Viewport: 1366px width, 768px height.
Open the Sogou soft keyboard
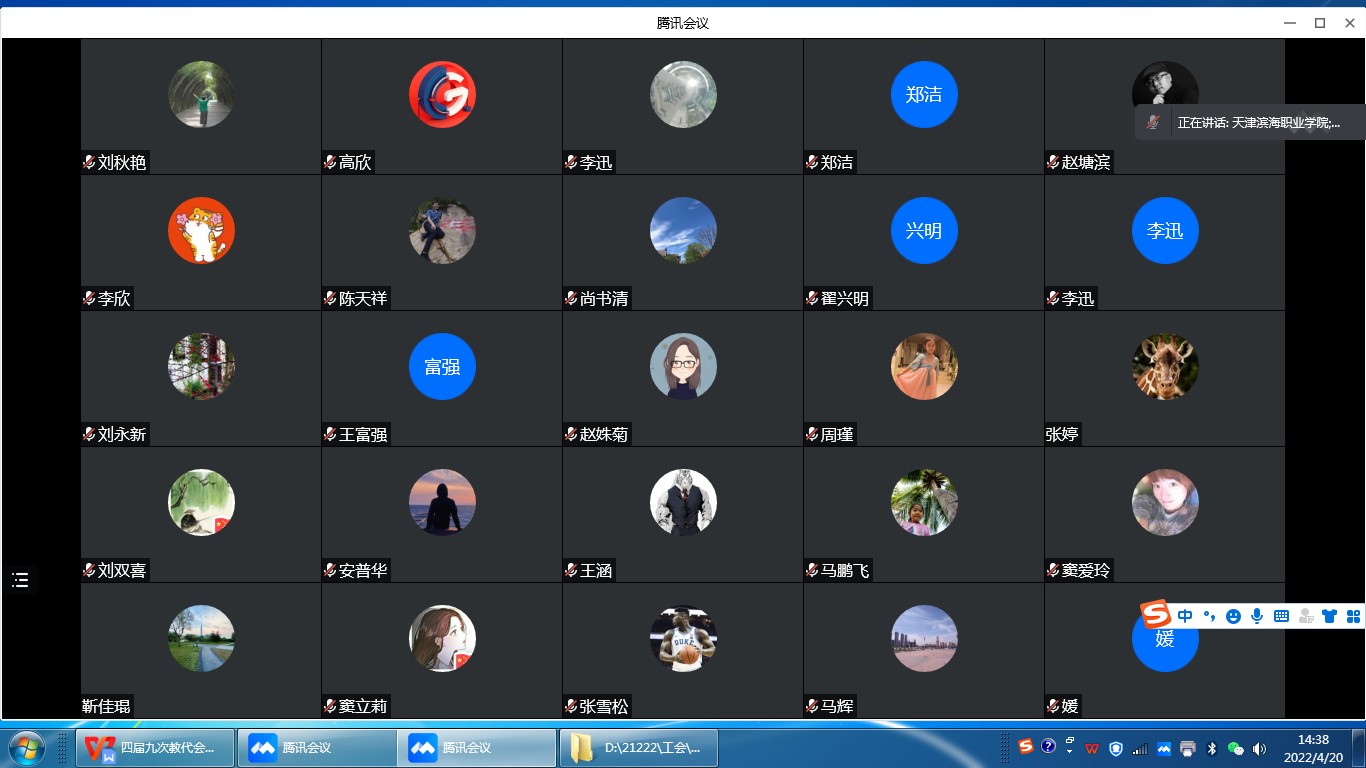pyautogui.click(x=1281, y=617)
